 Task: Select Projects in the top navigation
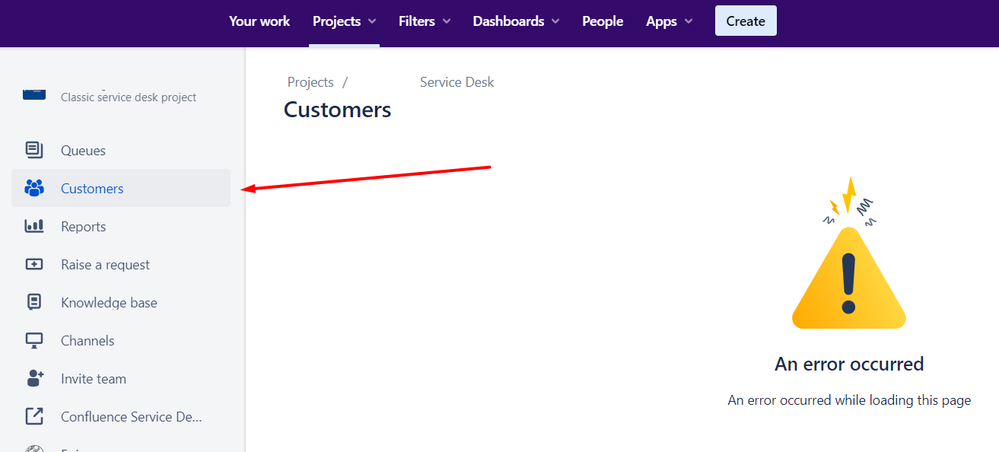pos(336,21)
